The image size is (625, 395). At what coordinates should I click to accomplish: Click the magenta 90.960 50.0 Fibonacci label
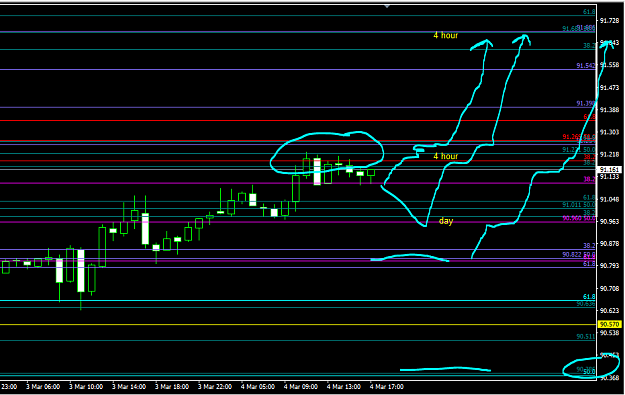[x=579, y=218]
